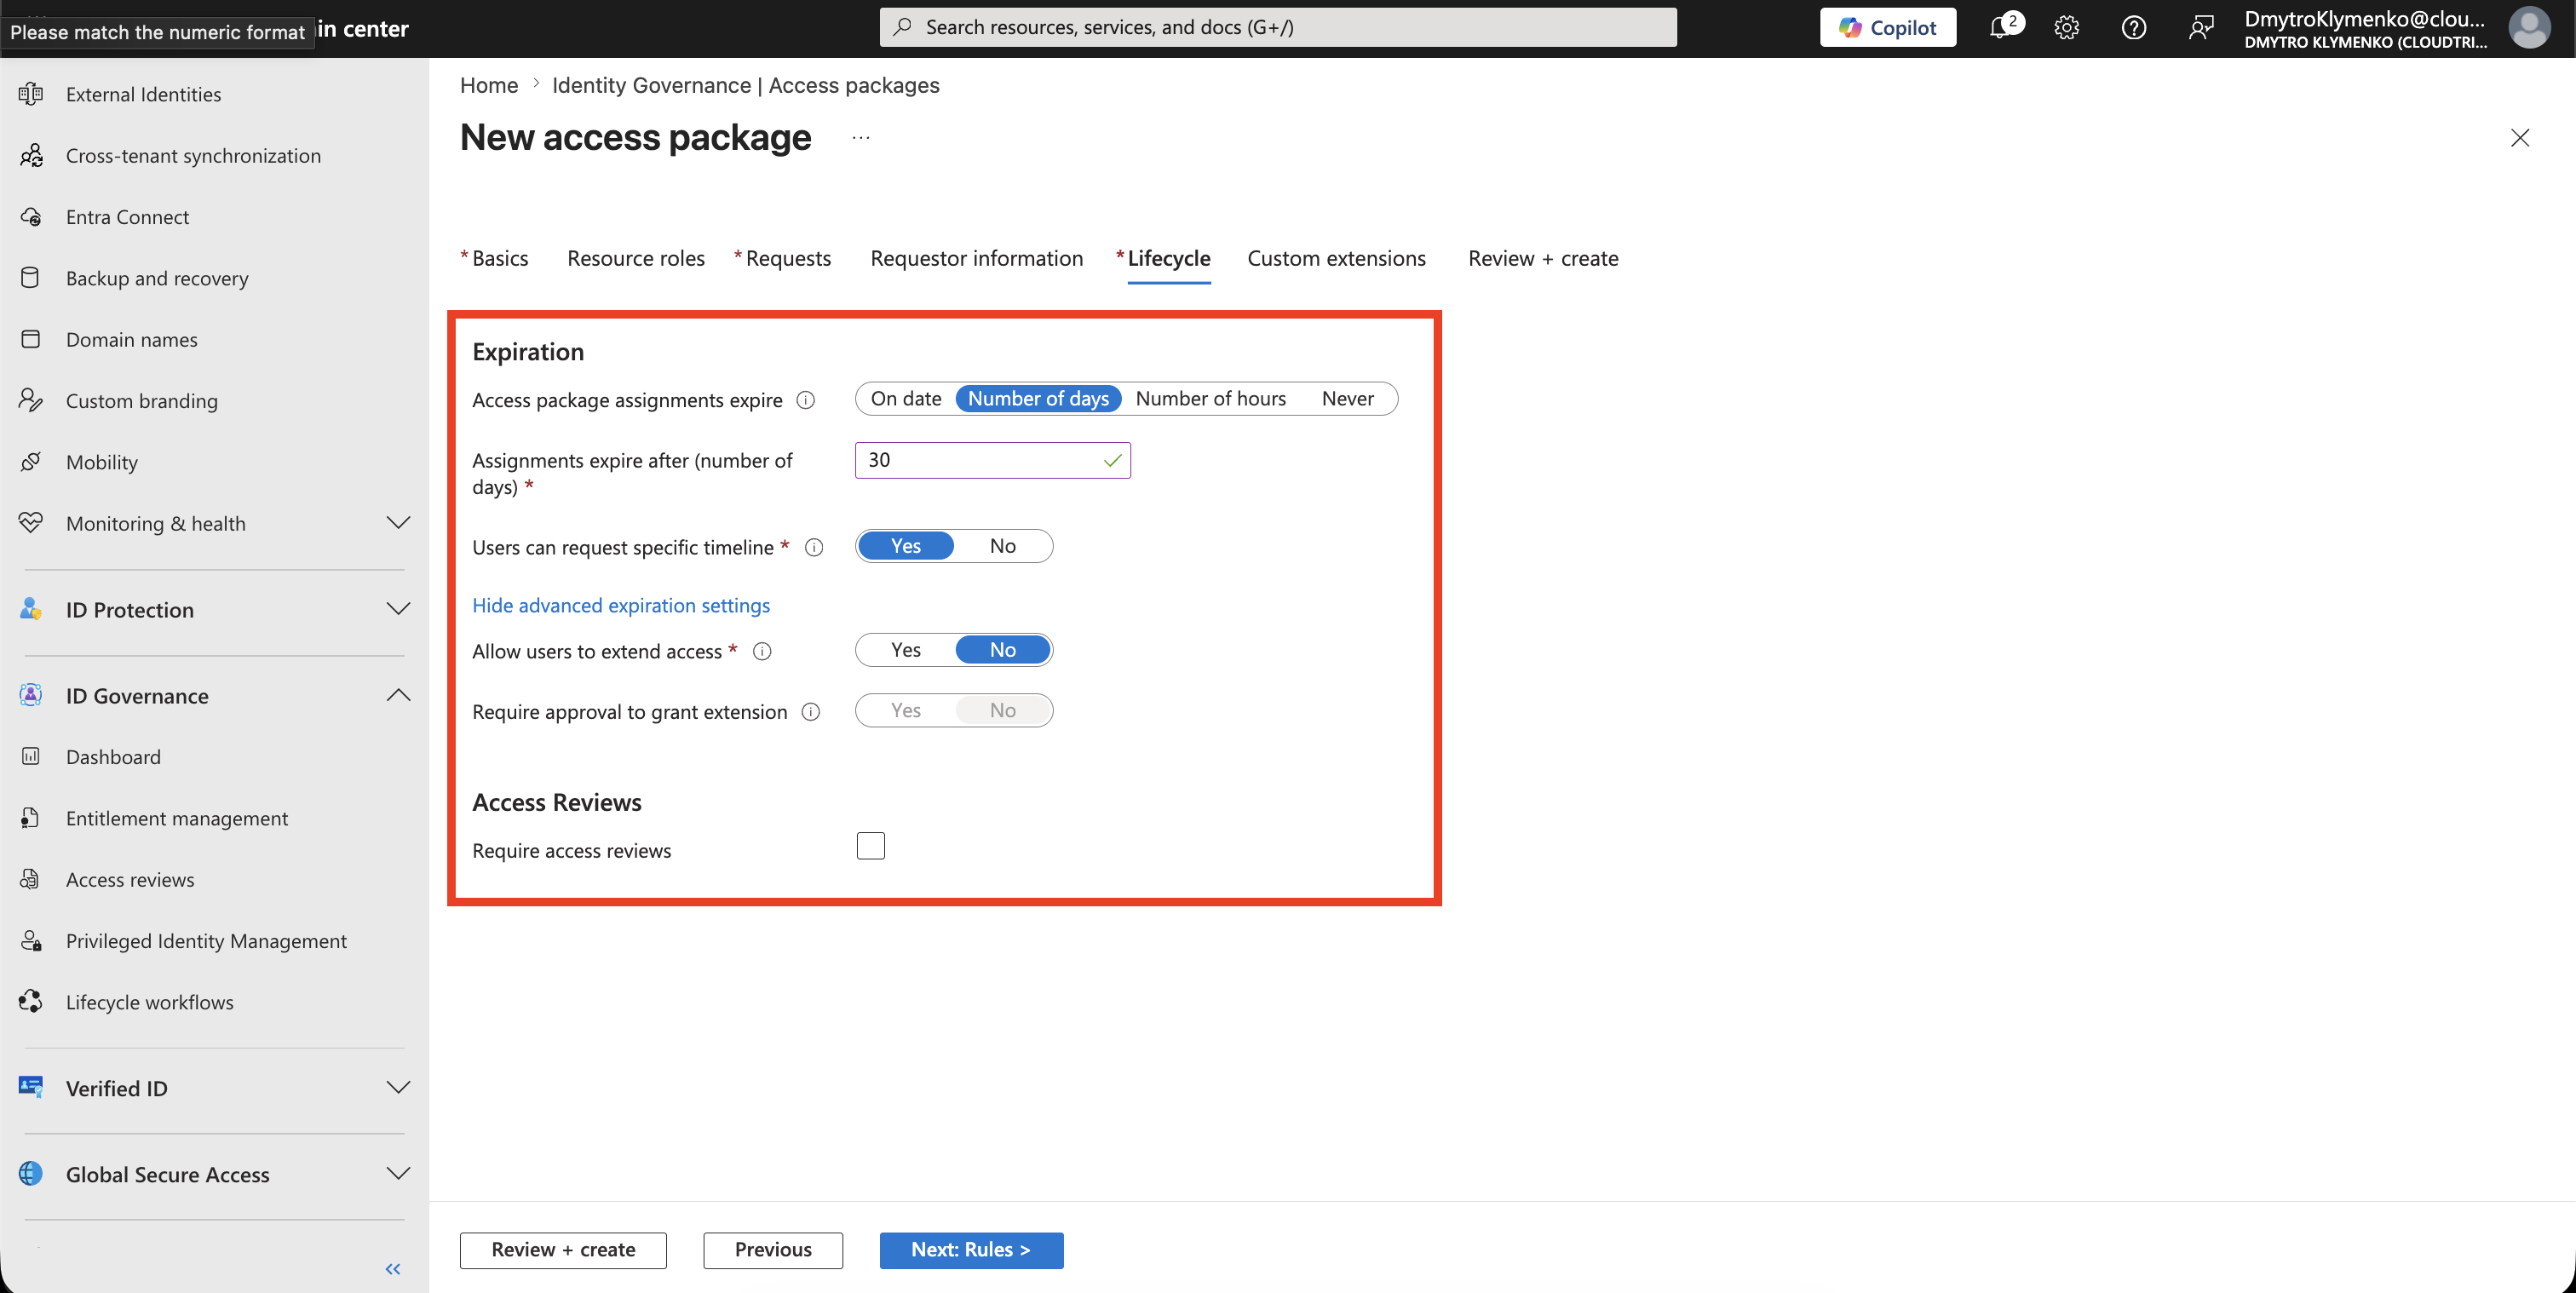Screen dimensions: 2576x1293
Task: Switch to the Custom extensions tab
Action: tap(1336, 258)
